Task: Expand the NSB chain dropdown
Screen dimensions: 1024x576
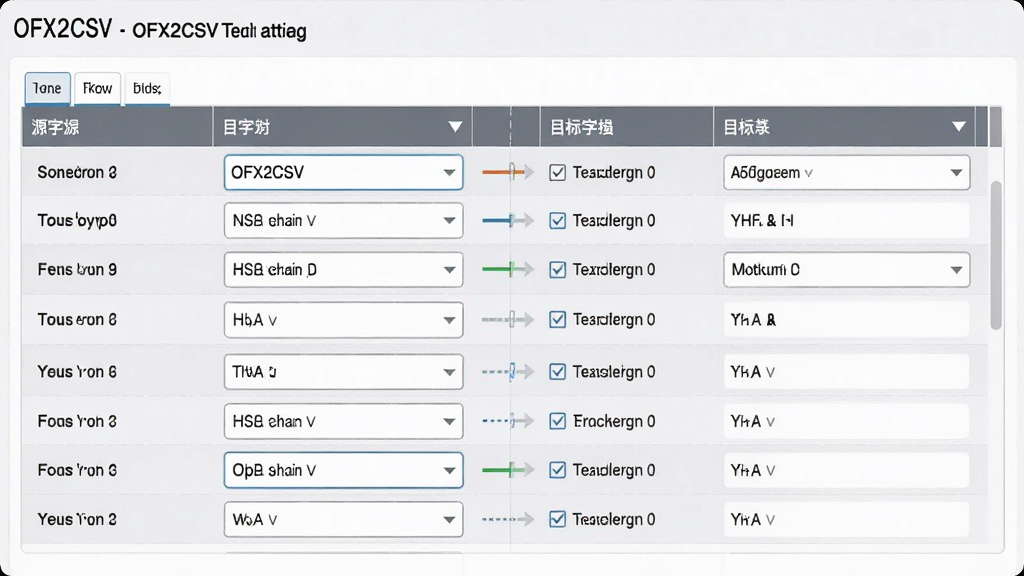Action: (x=344, y=221)
